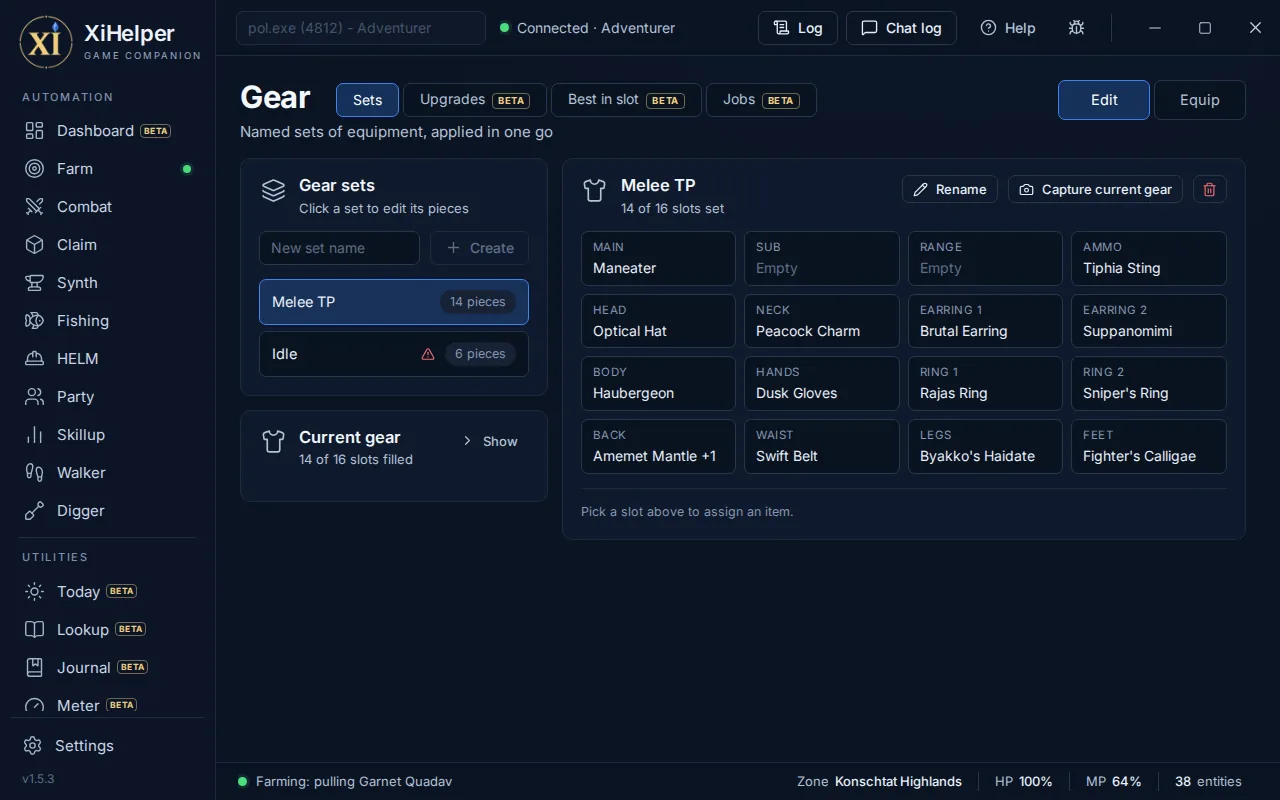Click the Today sun icon

[x=35, y=592]
